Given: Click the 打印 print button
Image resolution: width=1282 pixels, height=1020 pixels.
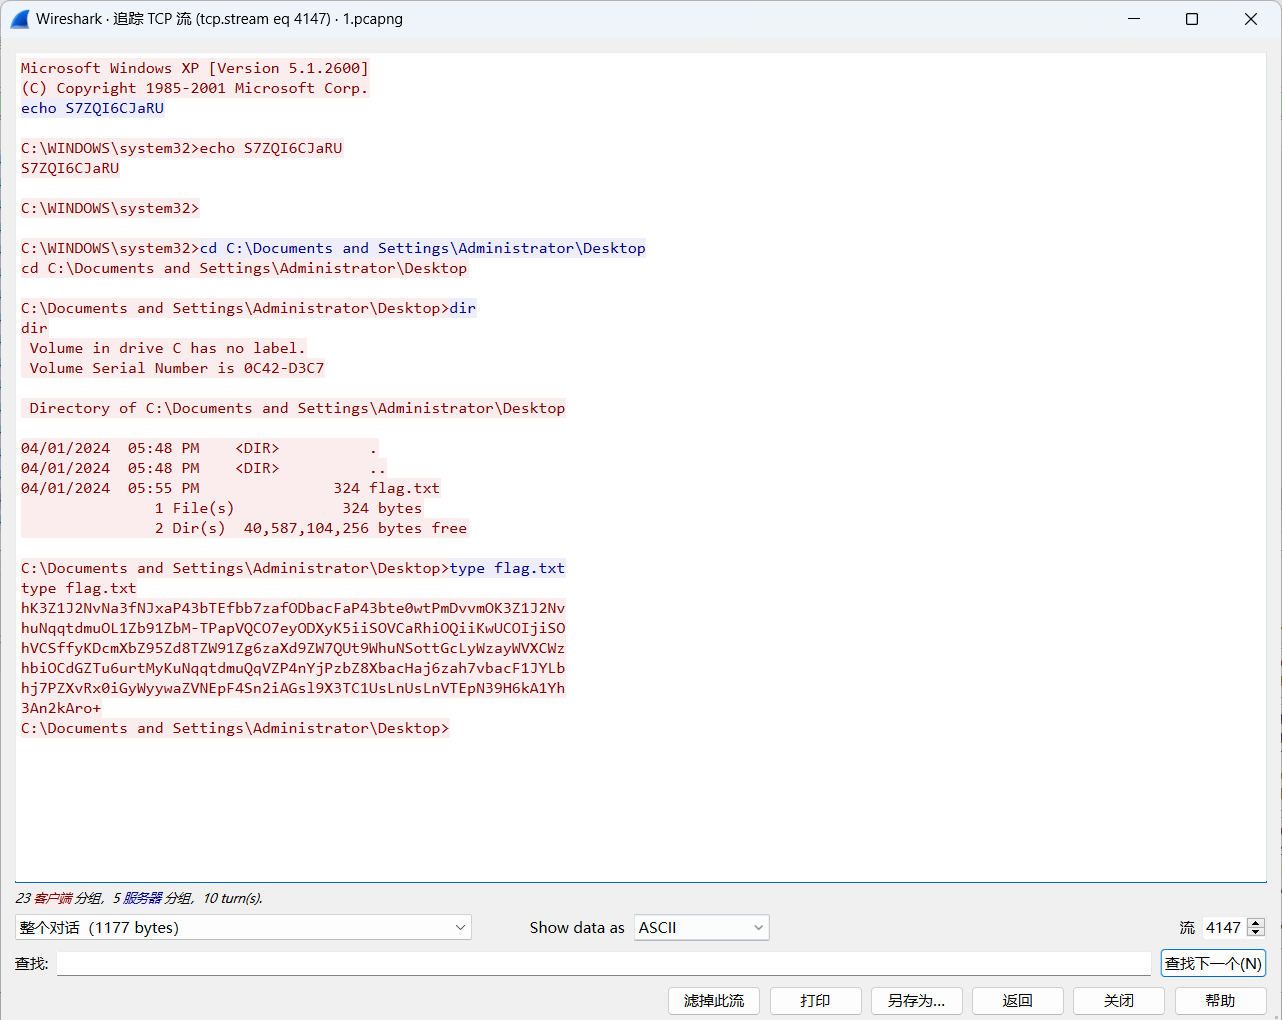Looking at the screenshot, I should [x=815, y=1001].
